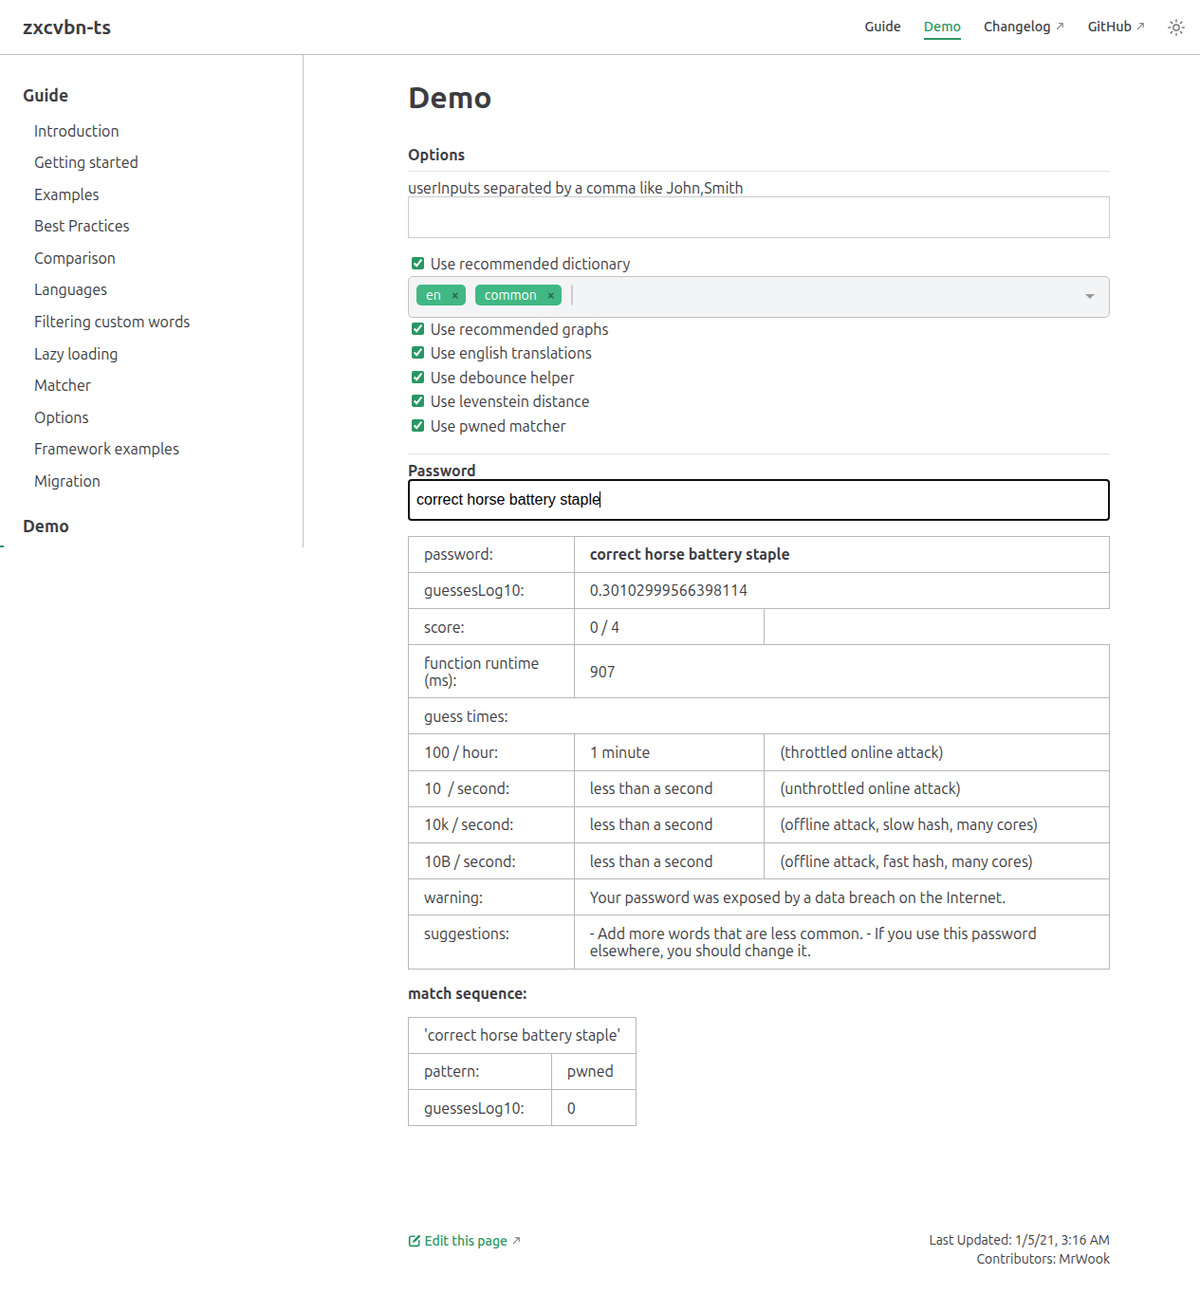Click the external-link arrow next to GitHub
1200x1312 pixels.
tap(1141, 27)
